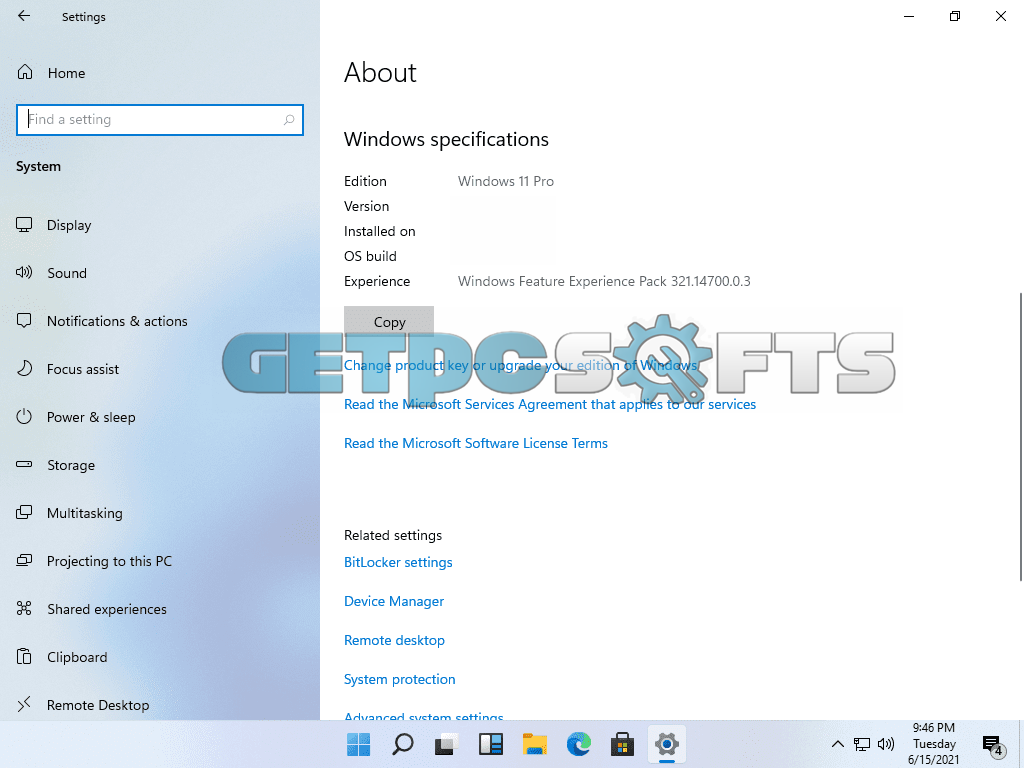Screen dimensions: 1024x768
Task: Restore down the Settings window
Action: coord(955,16)
